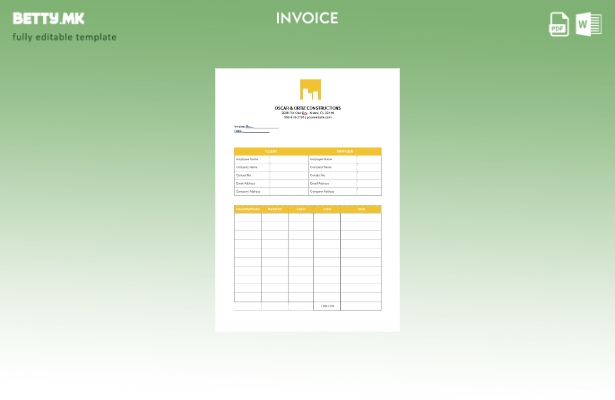Click the Total Cost cell in items table
615x400 pixels.
point(327,306)
